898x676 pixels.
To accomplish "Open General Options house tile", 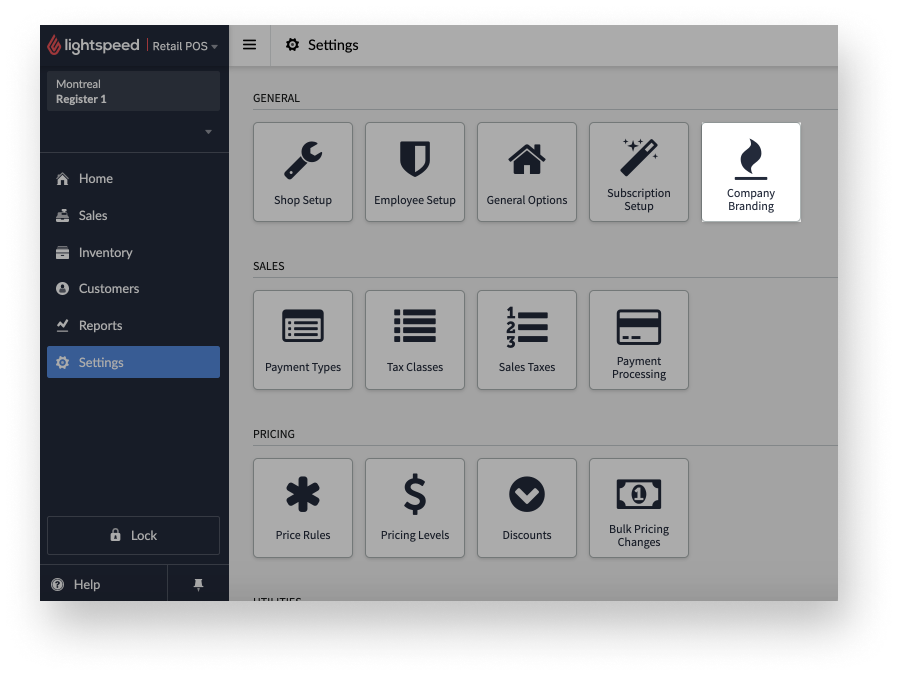I will tap(527, 172).
